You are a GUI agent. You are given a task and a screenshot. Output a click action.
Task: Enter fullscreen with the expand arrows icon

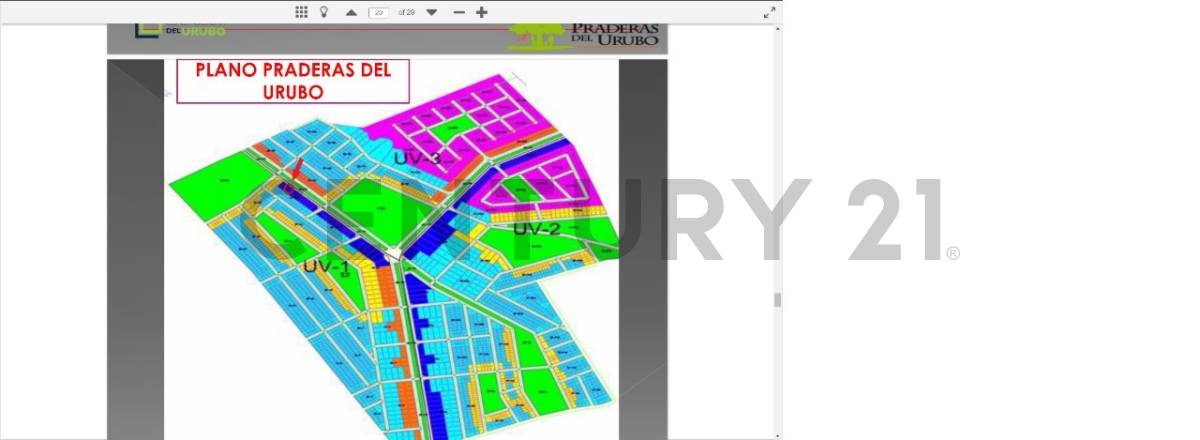769,12
